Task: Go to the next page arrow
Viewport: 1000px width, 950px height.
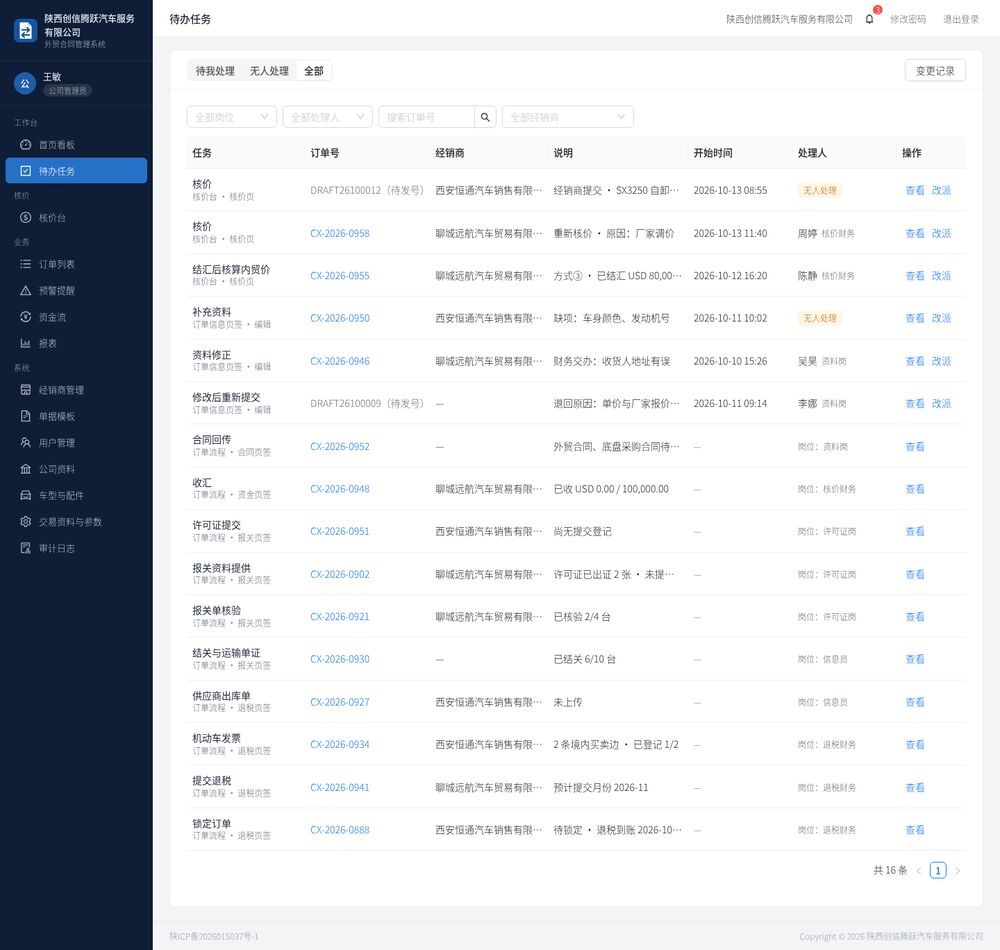Action: pyautogui.click(x=957, y=870)
